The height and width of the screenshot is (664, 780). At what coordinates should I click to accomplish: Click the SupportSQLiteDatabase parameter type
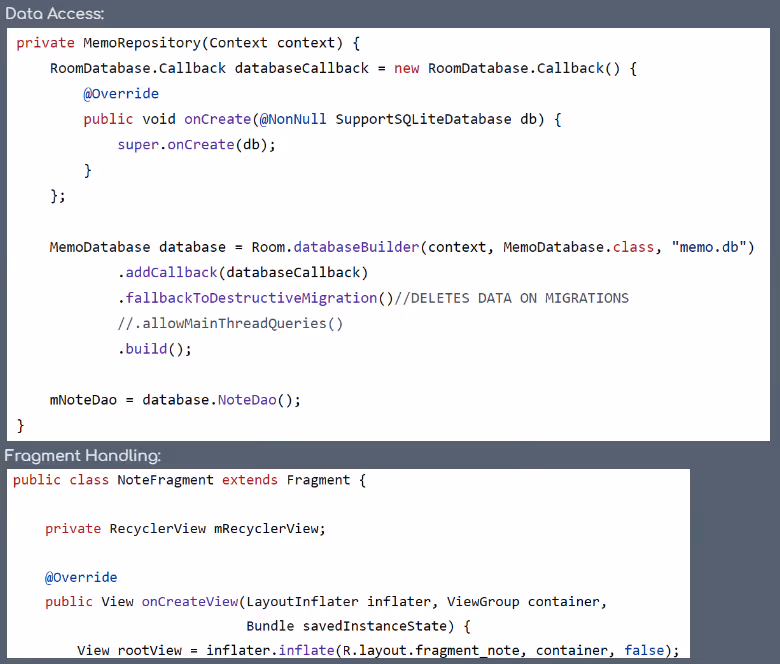coord(424,119)
